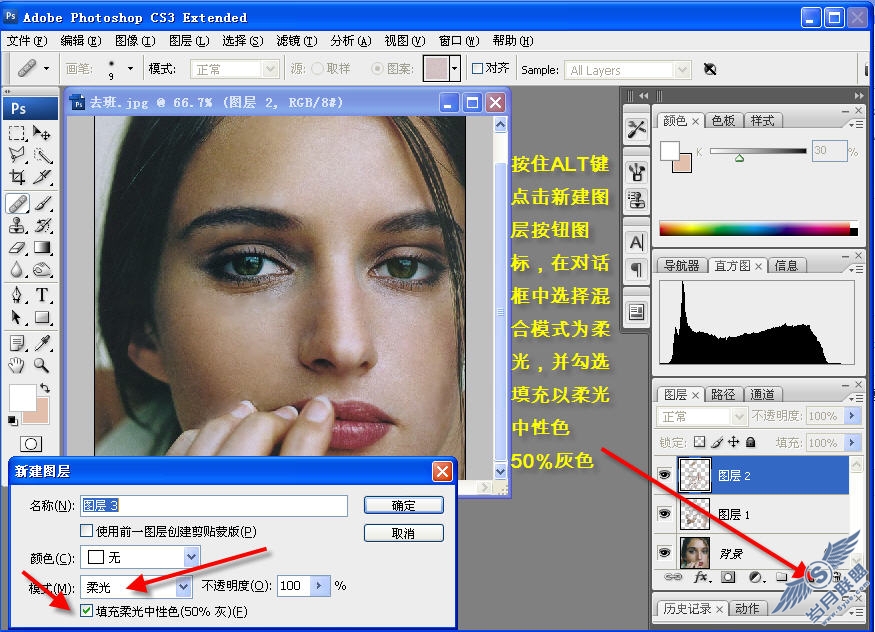This screenshot has height=632, width=875.
Task: Select the Move tool
Action: coord(42,133)
